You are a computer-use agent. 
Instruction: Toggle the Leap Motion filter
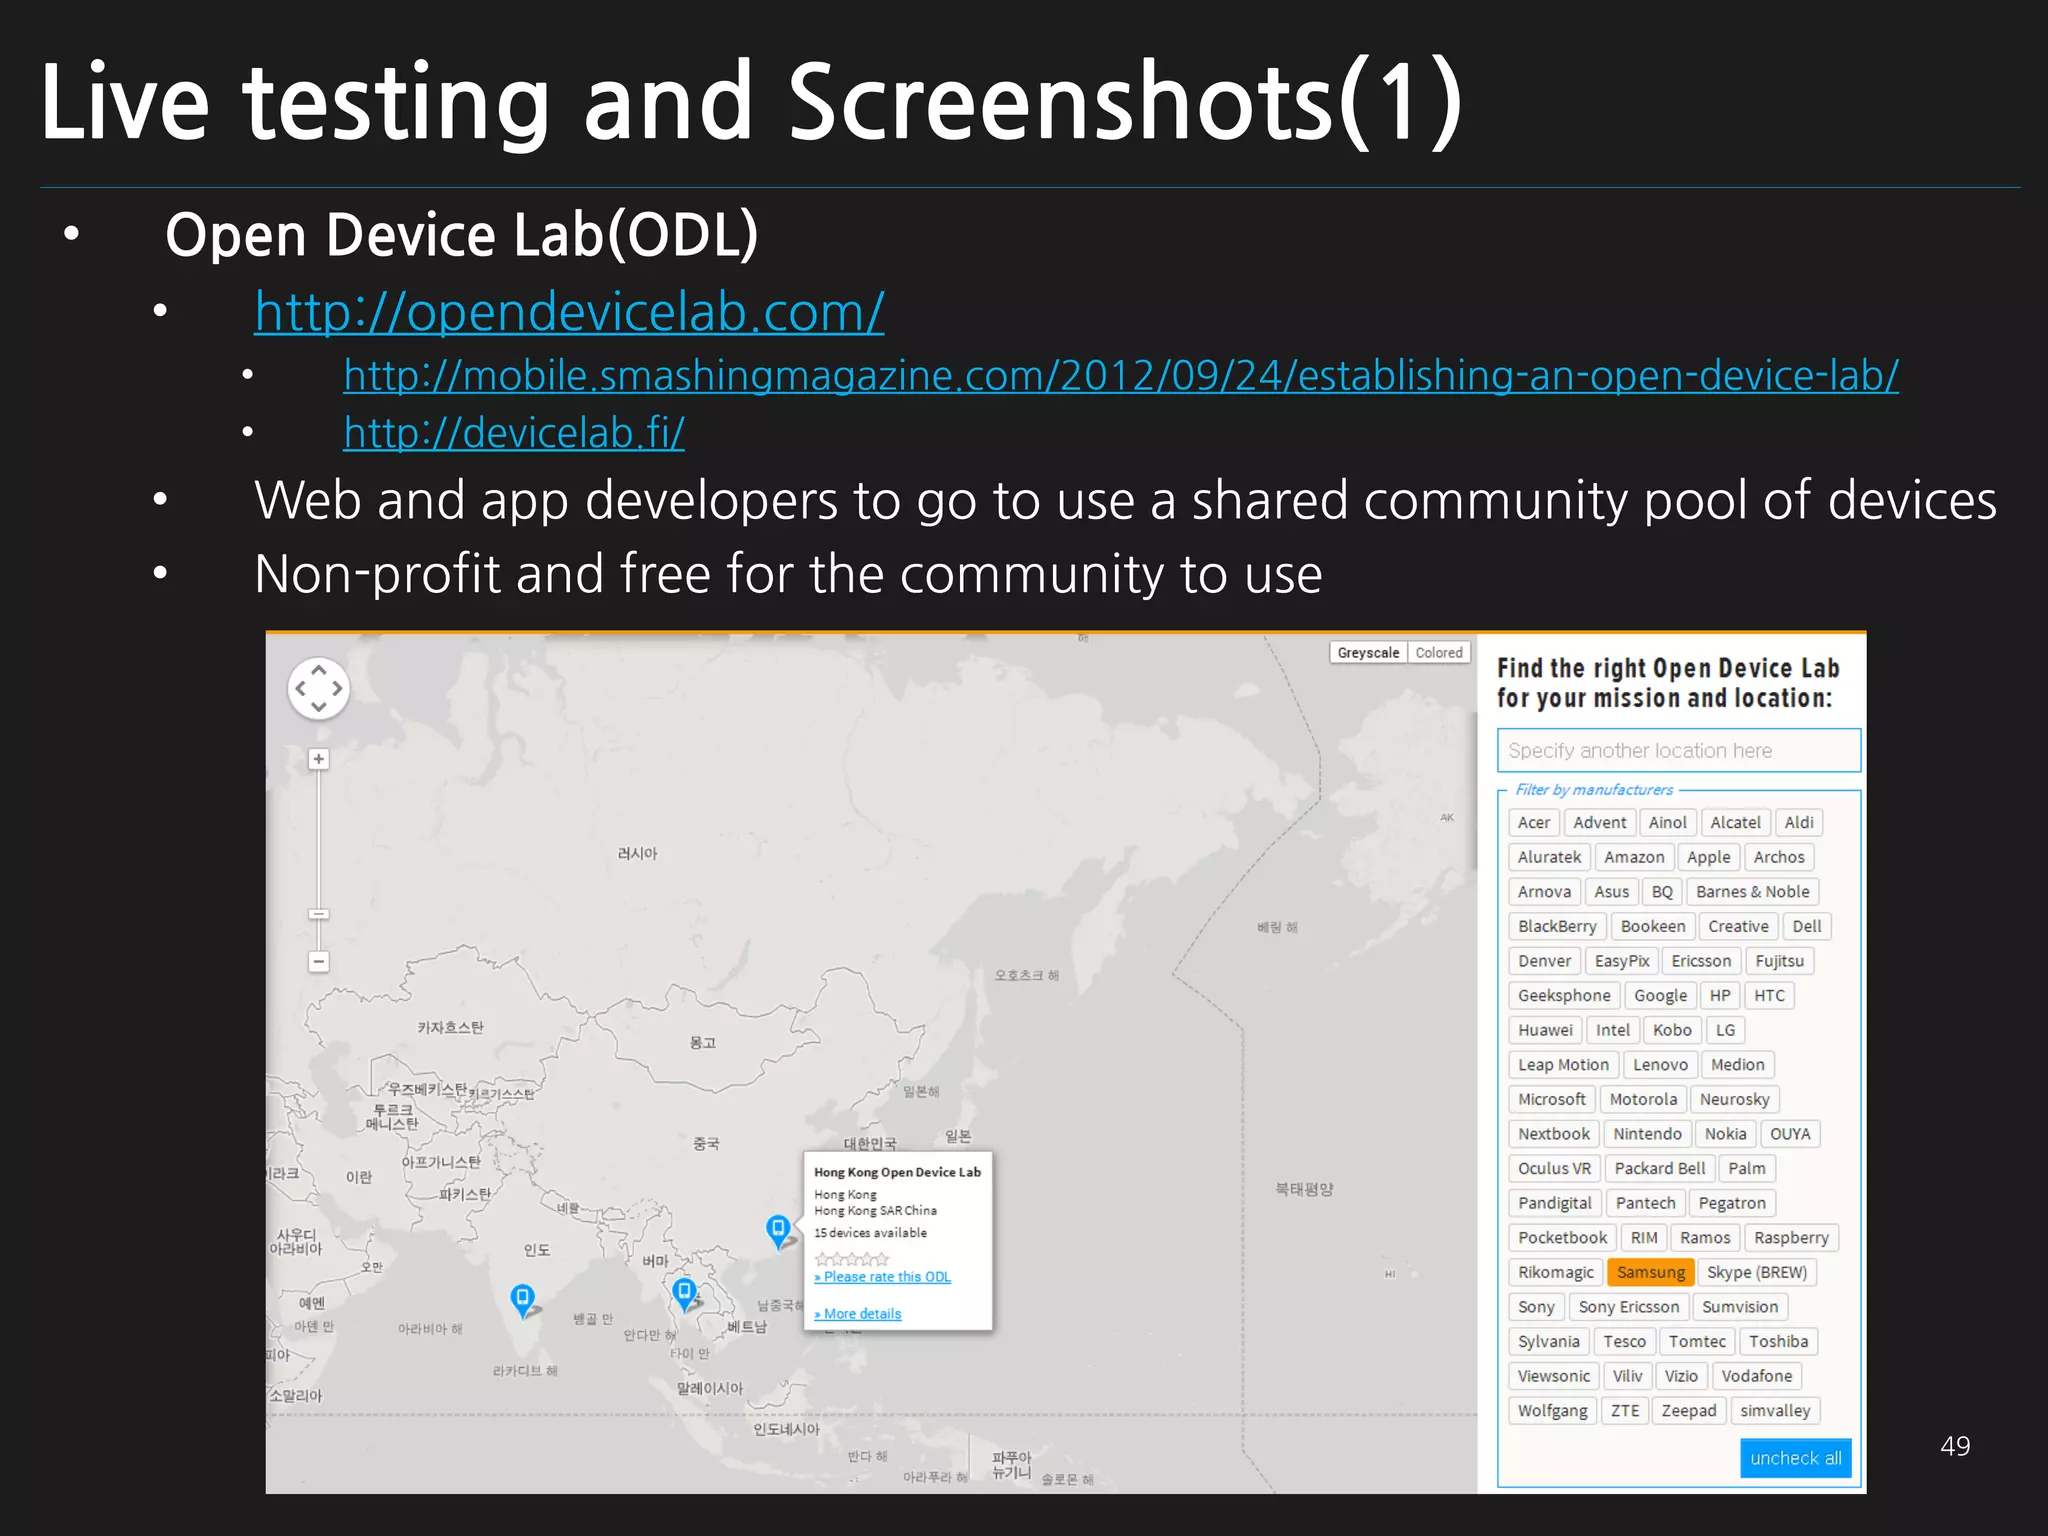(x=1563, y=1065)
